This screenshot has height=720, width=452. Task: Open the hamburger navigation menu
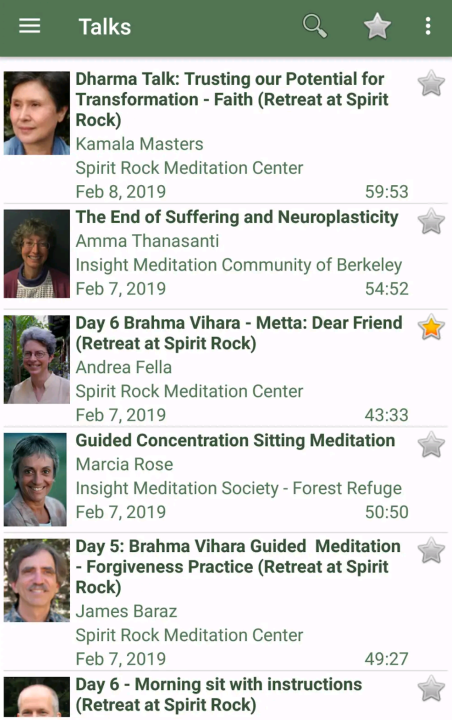tap(29, 26)
